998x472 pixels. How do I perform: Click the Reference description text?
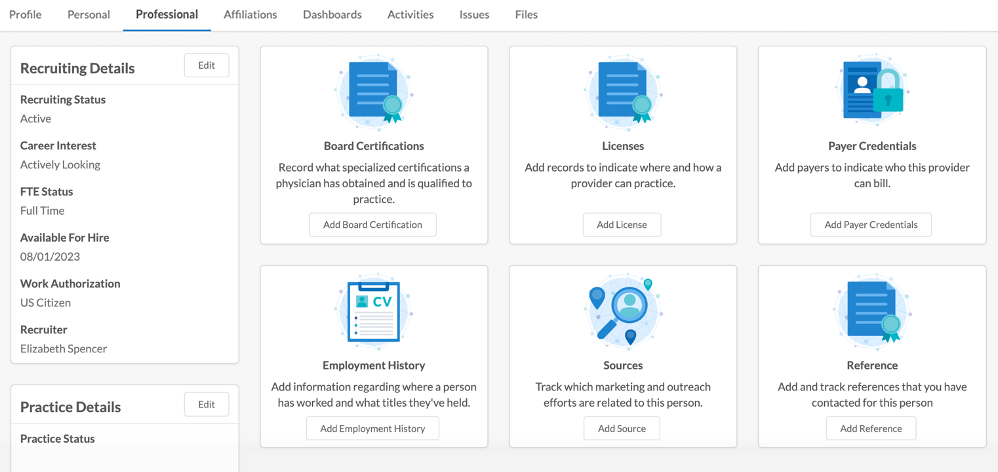[872, 394]
